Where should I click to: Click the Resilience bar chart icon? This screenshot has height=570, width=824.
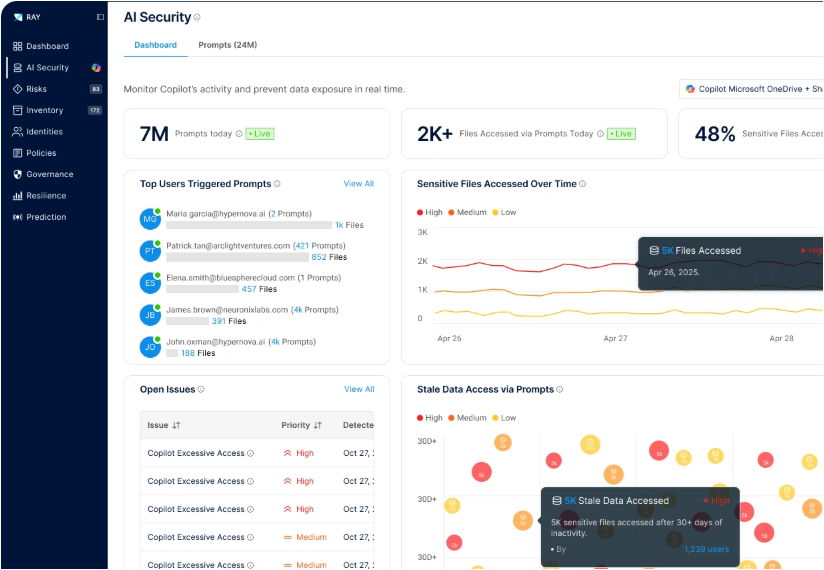(x=17, y=196)
